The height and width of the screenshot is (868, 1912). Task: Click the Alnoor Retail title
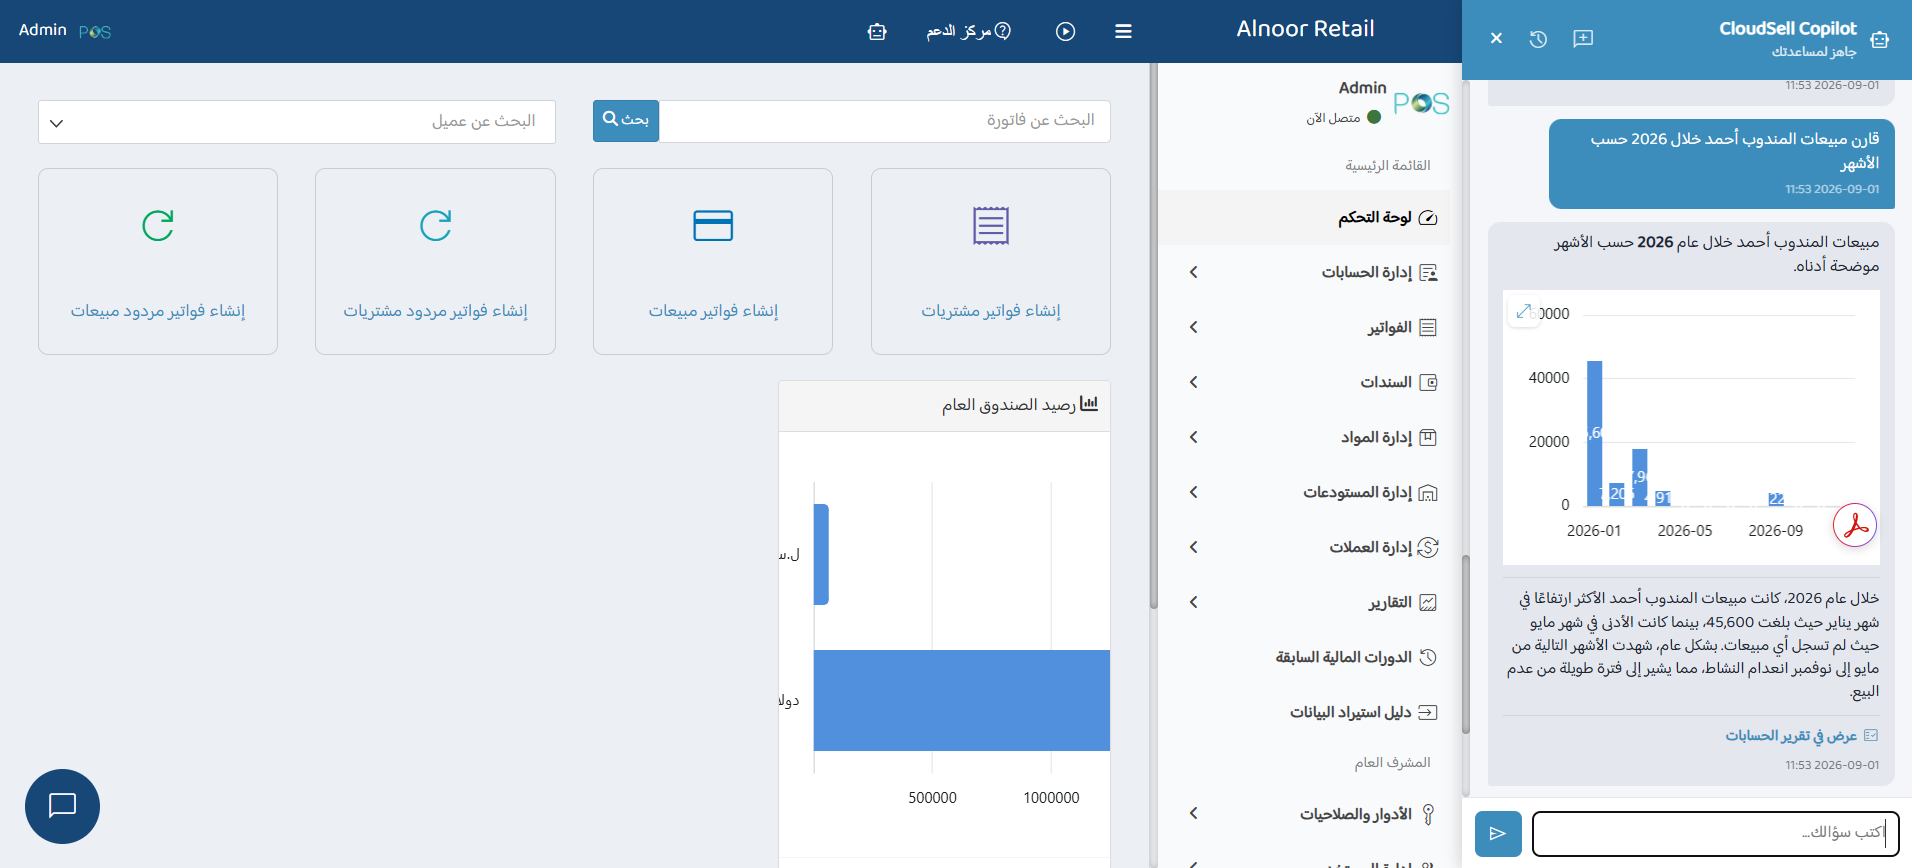(1305, 29)
